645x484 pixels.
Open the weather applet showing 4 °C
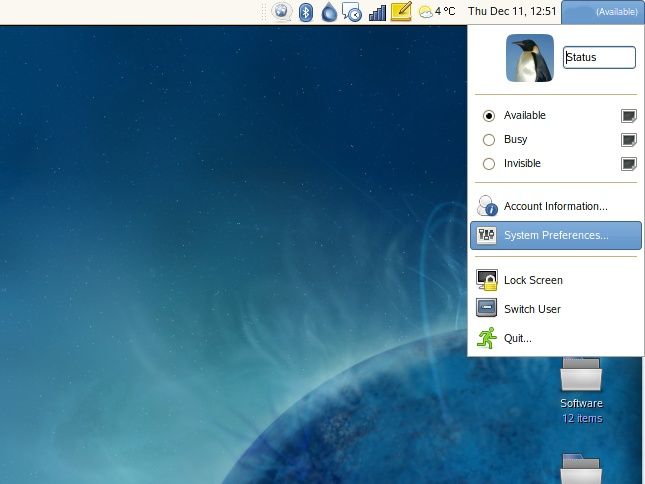pyautogui.click(x=437, y=12)
